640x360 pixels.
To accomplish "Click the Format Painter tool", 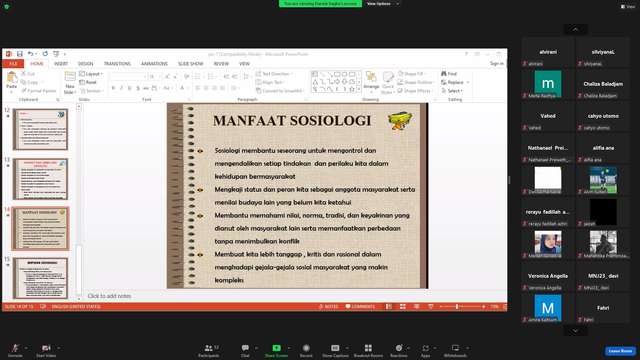I will [39, 91].
